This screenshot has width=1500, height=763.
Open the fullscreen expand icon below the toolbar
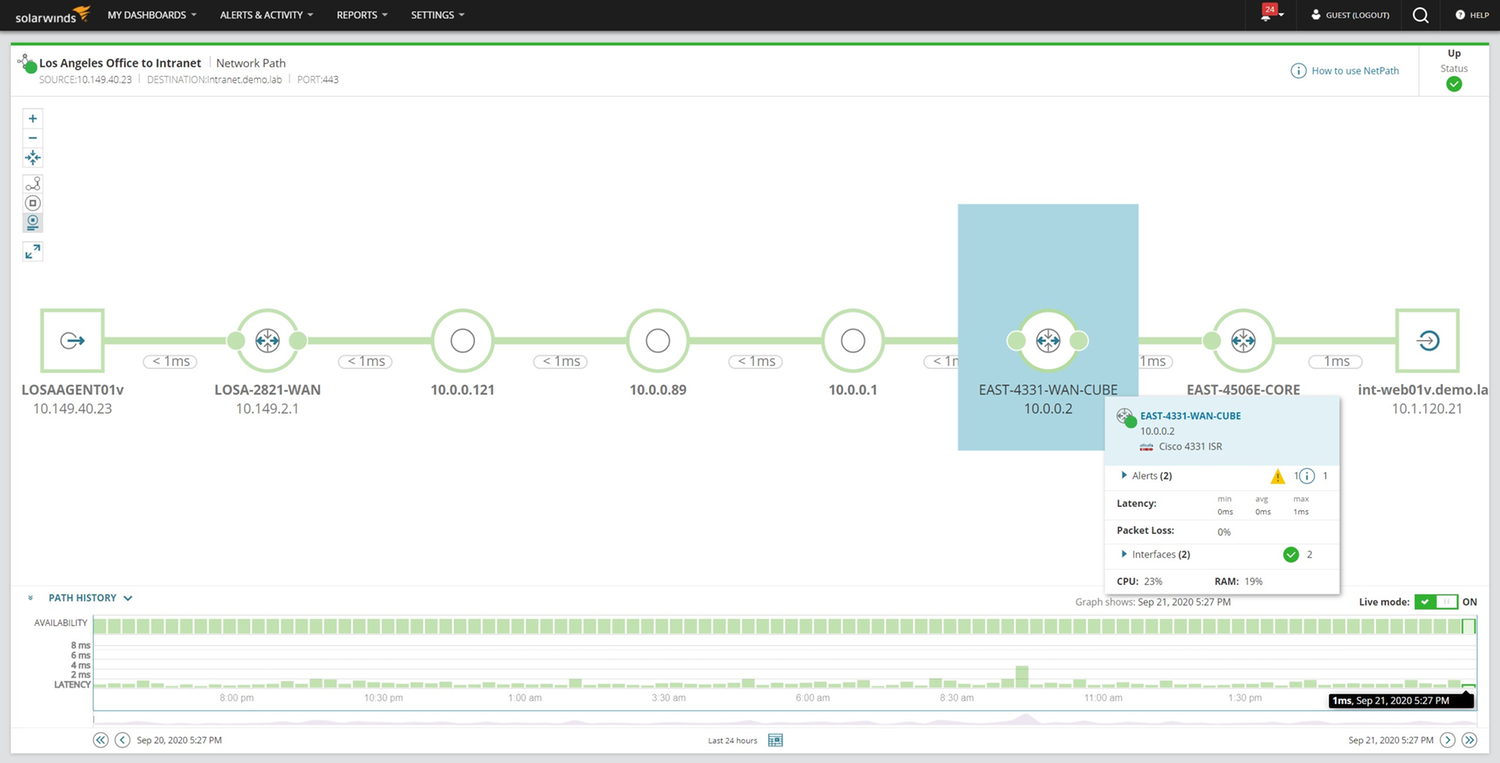coord(32,251)
